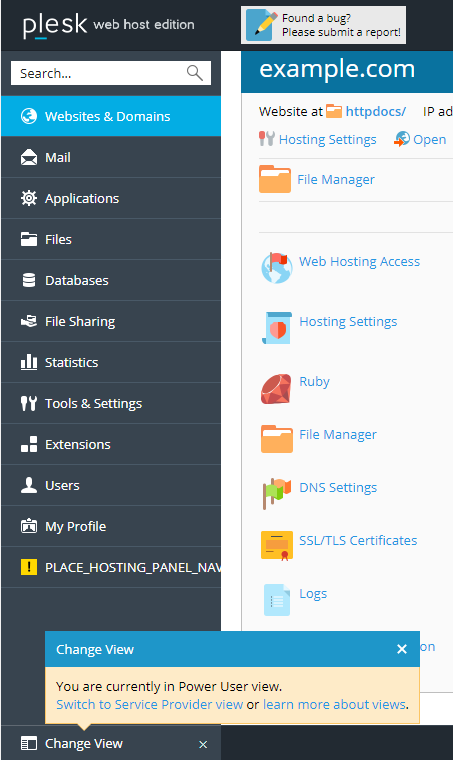The width and height of the screenshot is (453, 760).
Task: Click the bug report pencil icon
Action: tap(262, 25)
